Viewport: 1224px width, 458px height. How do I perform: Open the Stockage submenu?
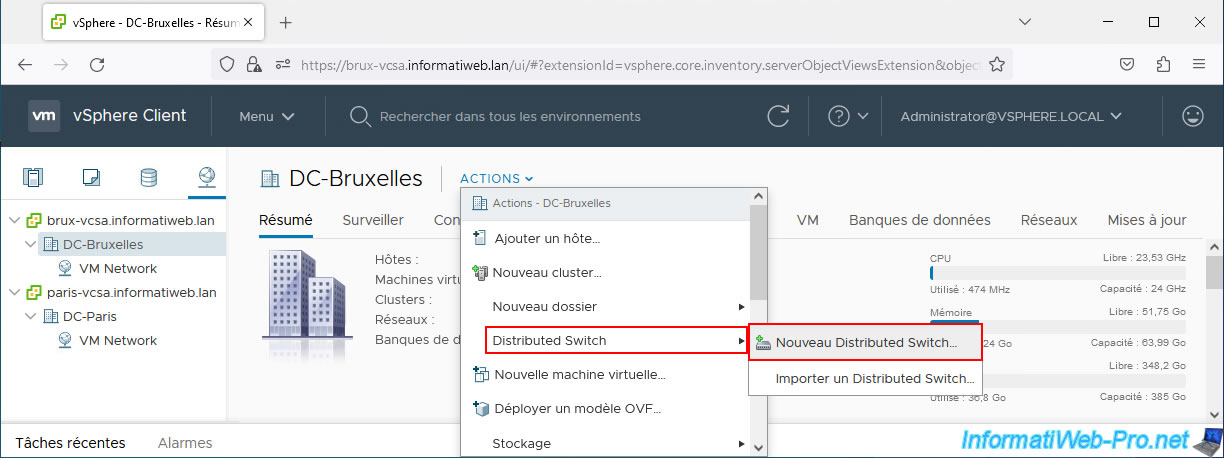[x=606, y=443]
